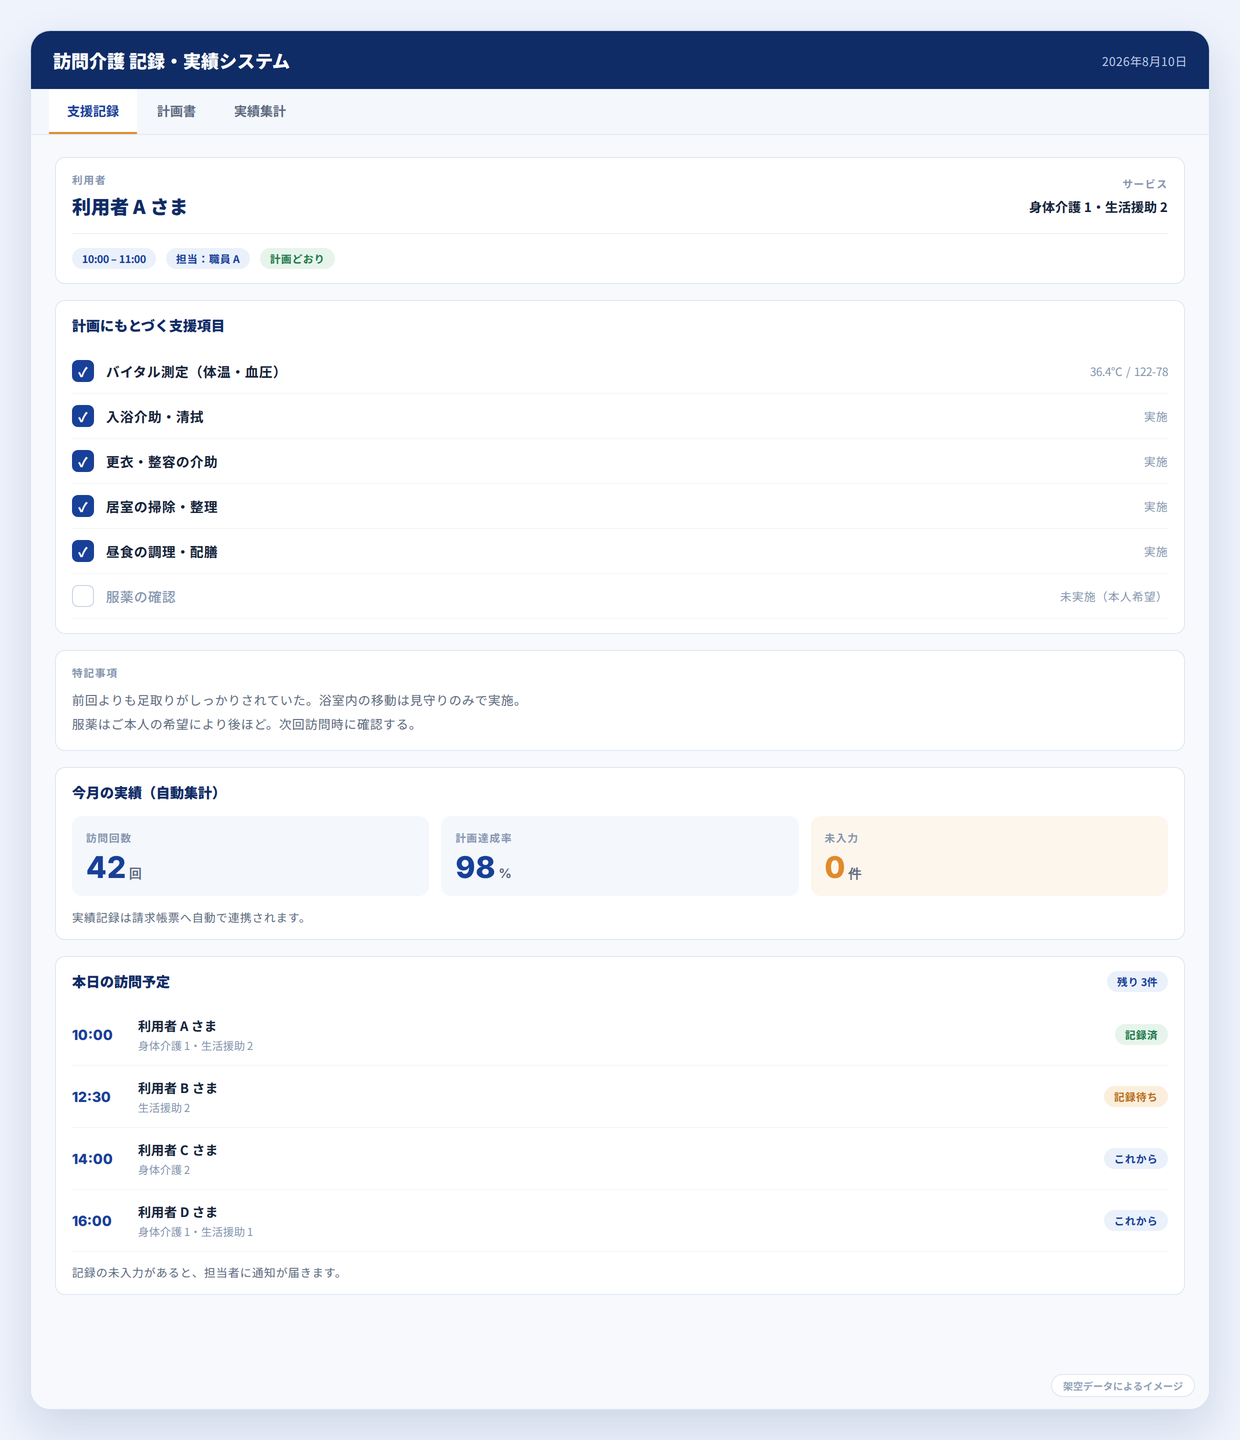This screenshot has width=1240, height=1440.
Task: Click 身体介護 1・生活援助 1 under 利用者 D
Action: (196, 1232)
